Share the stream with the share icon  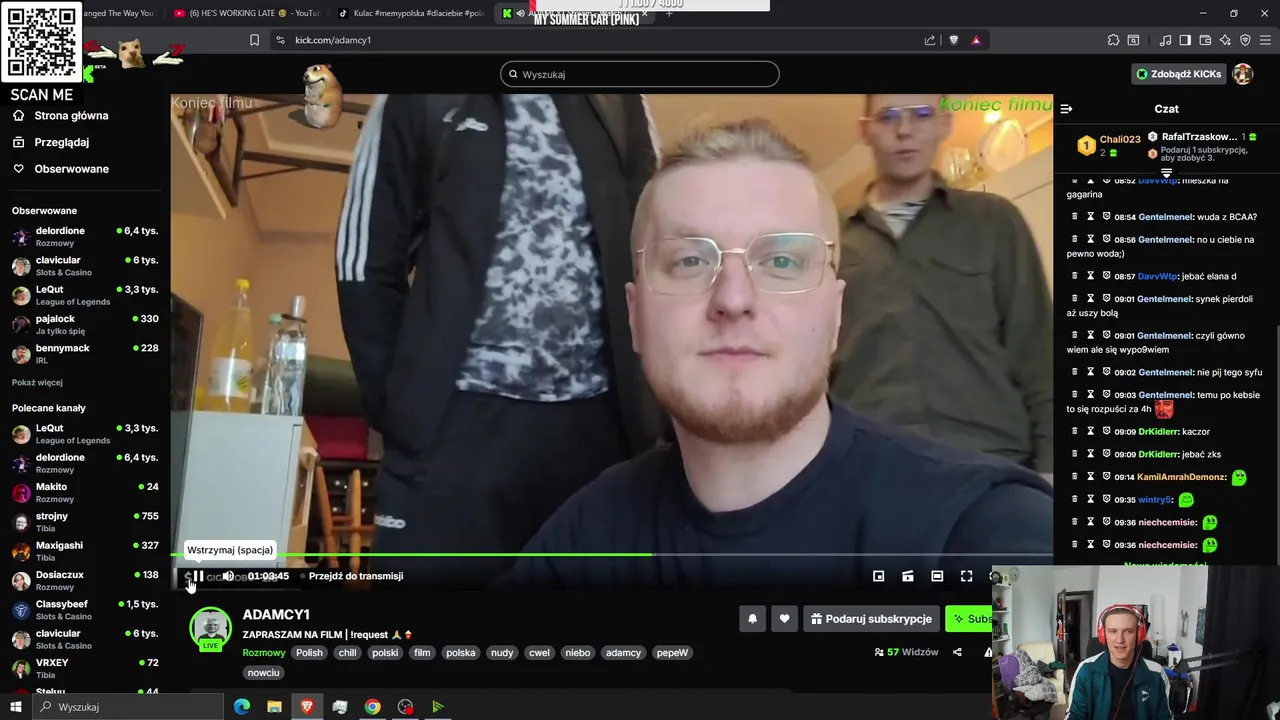pyautogui.click(x=957, y=652)
